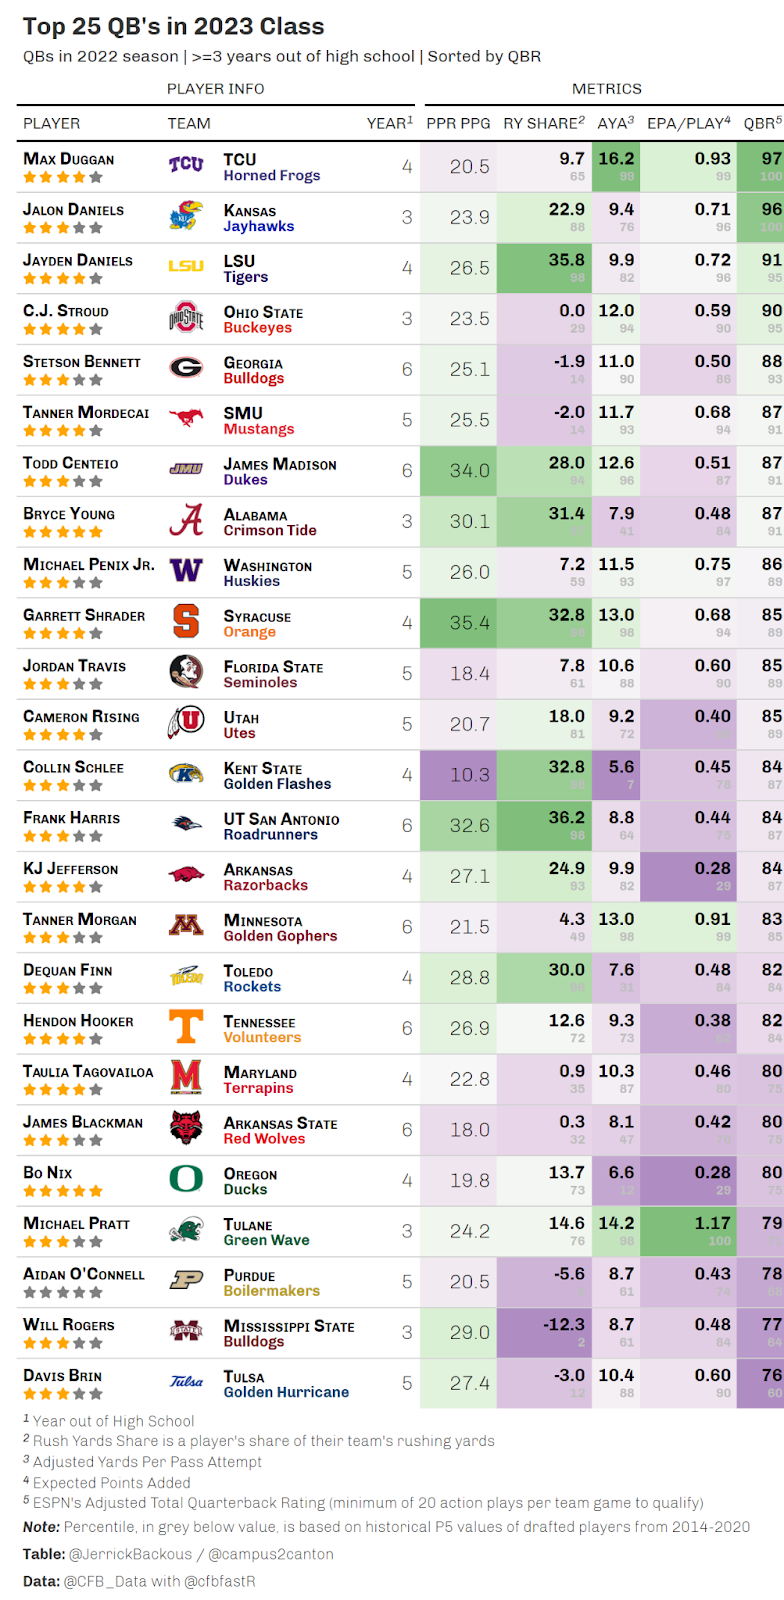Click the Kansas Jayhawks logo
This screenshot has width=784, height=1600.
click(186, 216)
